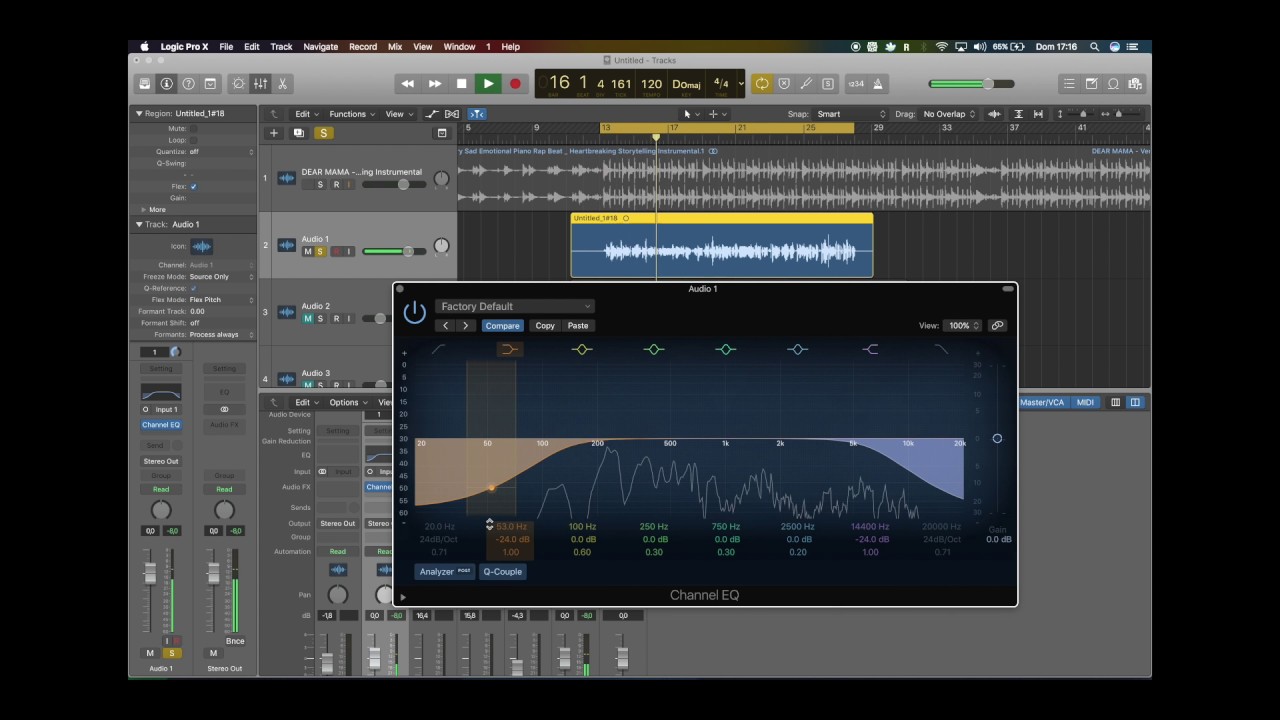Click the Flex show/hide icon
The width and height of the screenshot is (1280, 720).
click(452, 114)
